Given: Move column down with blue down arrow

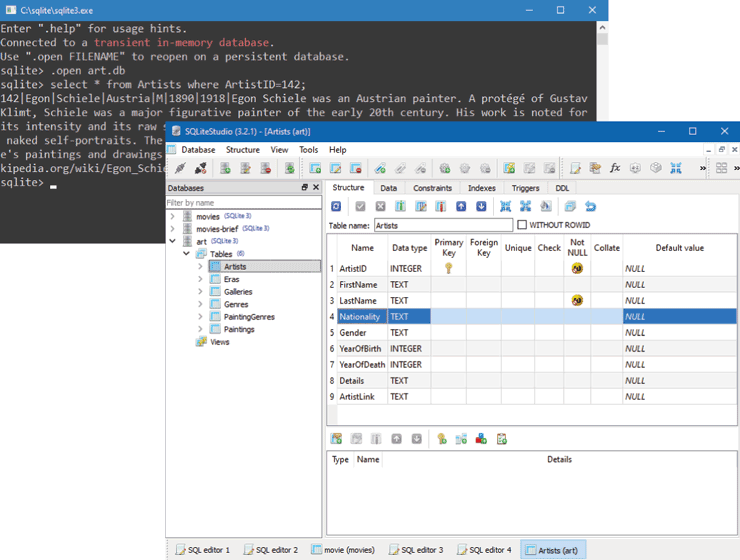Looking at the screenshot, I should (x=481, y=206).
